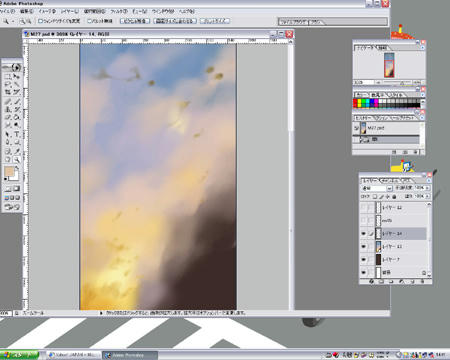
Task: Open the Layers panel flyout menu
Action: (429, 180)
